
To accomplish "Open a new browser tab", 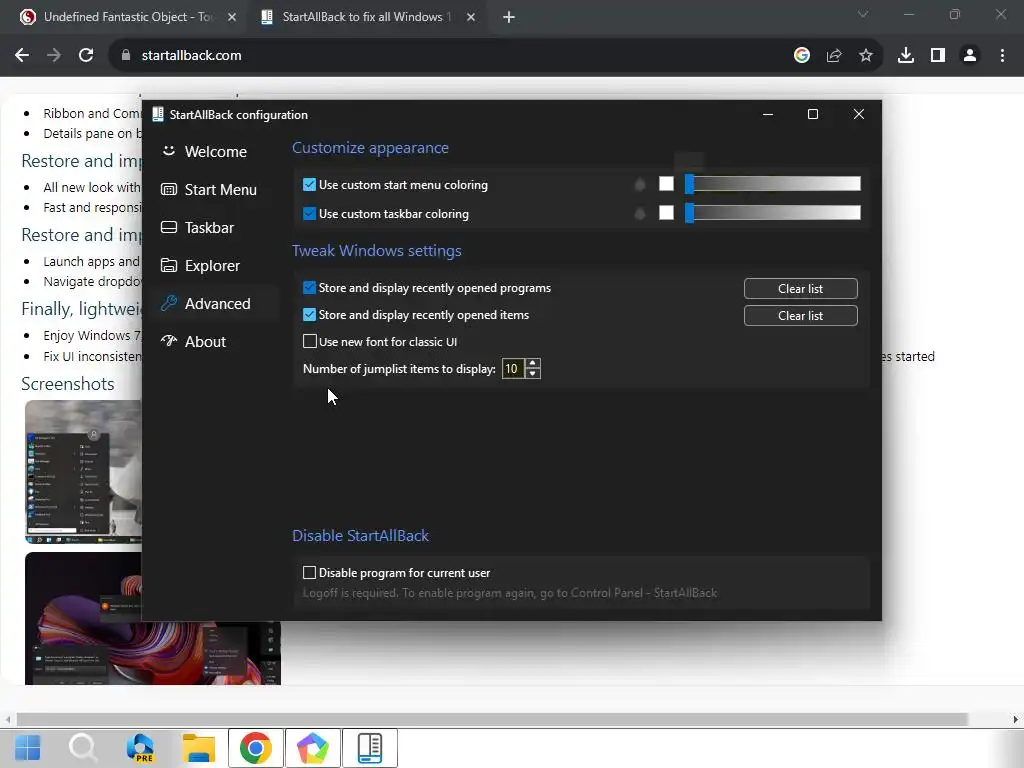I will tap(509, 17).
